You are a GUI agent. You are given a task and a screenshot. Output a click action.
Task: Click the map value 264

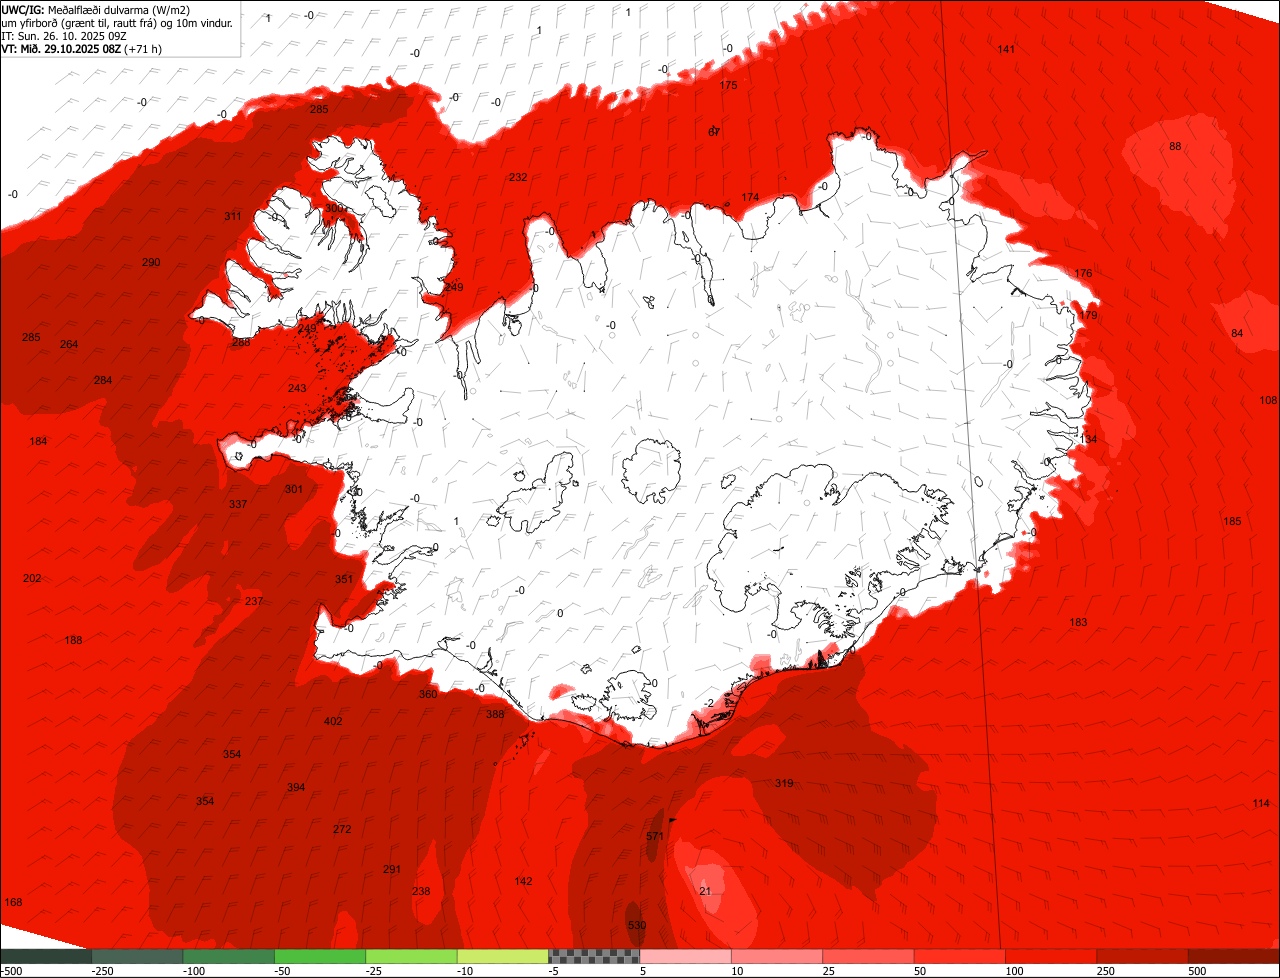click(69, 344)
